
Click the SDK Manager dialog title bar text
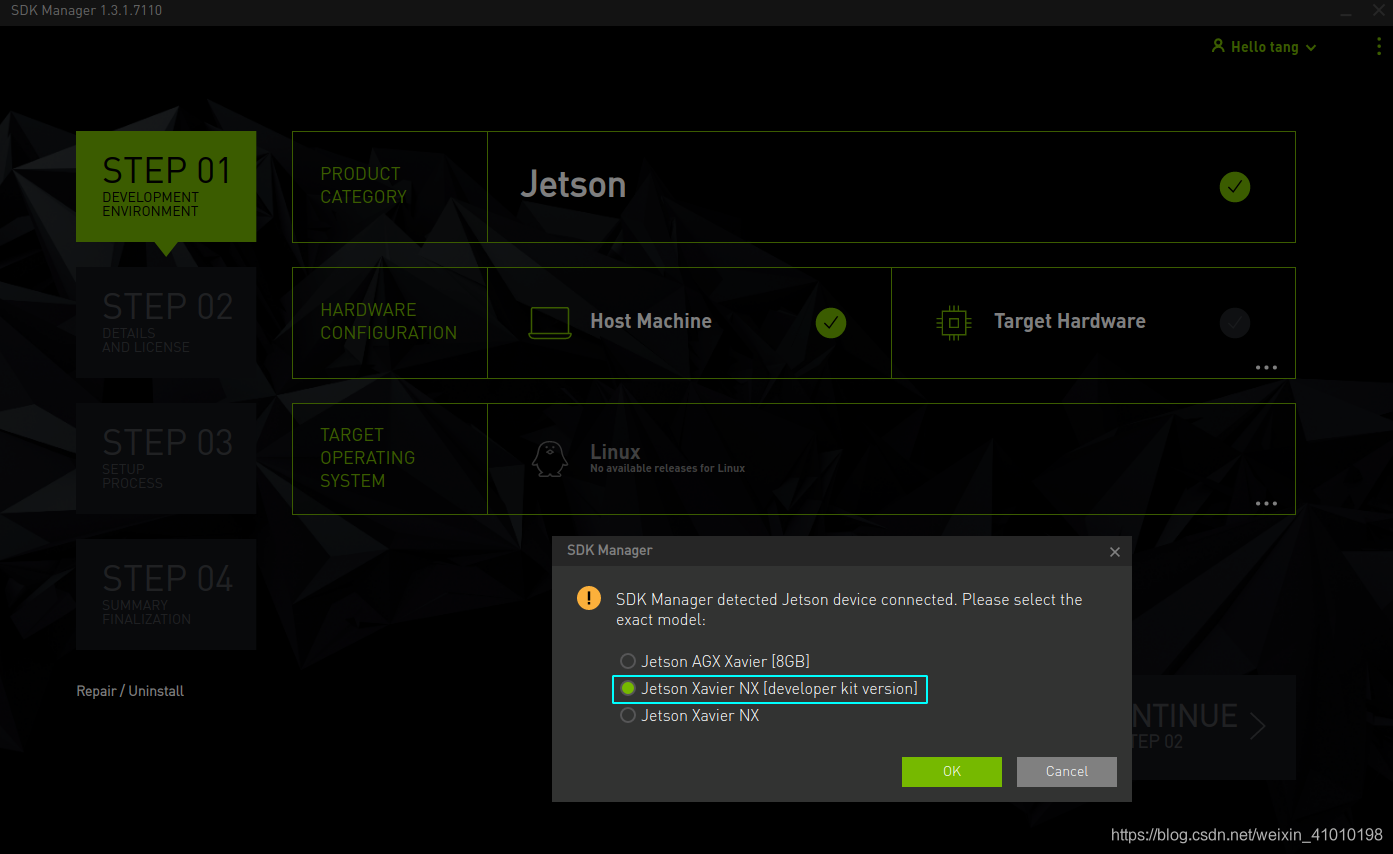609,550
